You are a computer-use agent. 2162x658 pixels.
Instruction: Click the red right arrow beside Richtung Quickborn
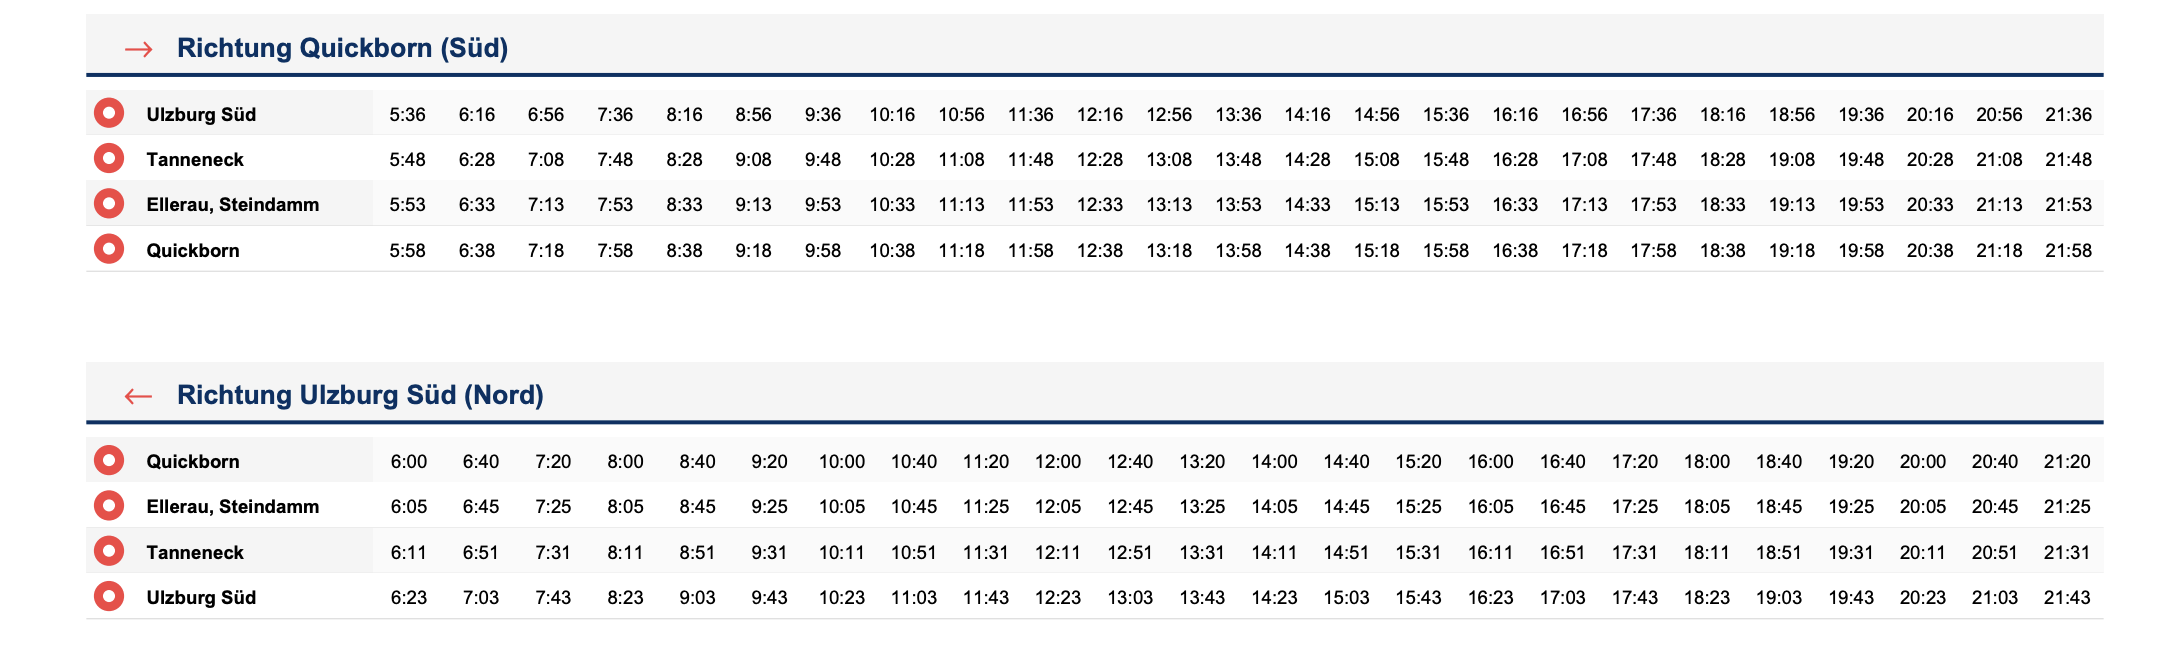click(x=138, y=49)
